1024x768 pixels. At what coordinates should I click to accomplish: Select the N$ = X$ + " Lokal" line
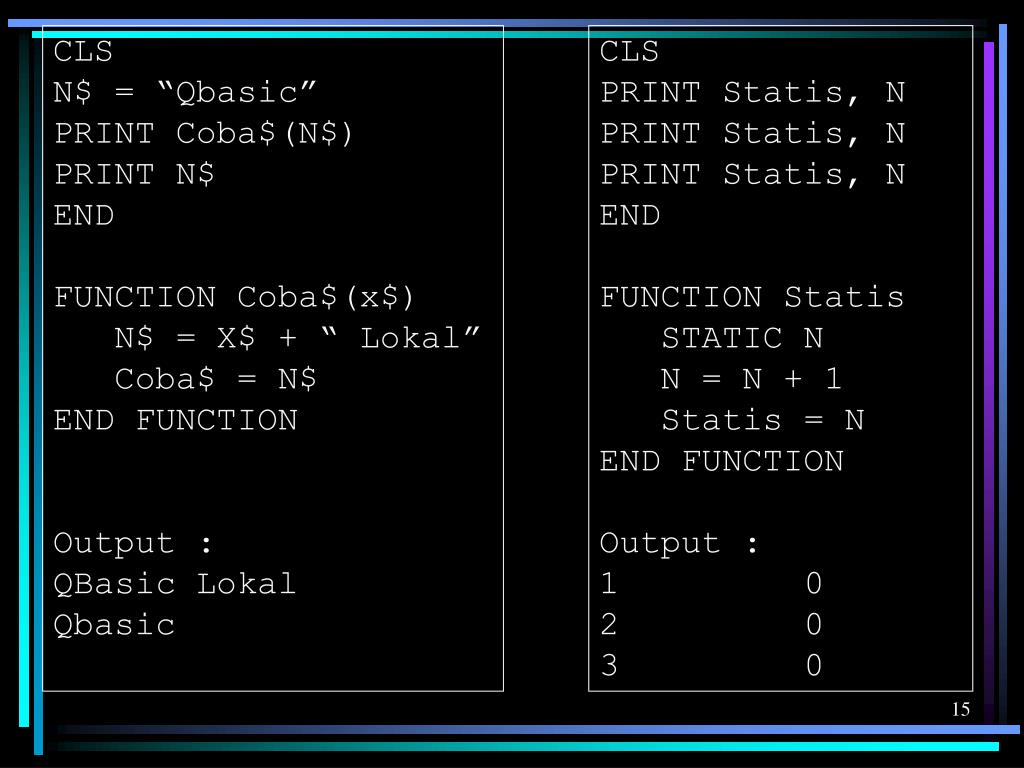click(x=297, y=338)
